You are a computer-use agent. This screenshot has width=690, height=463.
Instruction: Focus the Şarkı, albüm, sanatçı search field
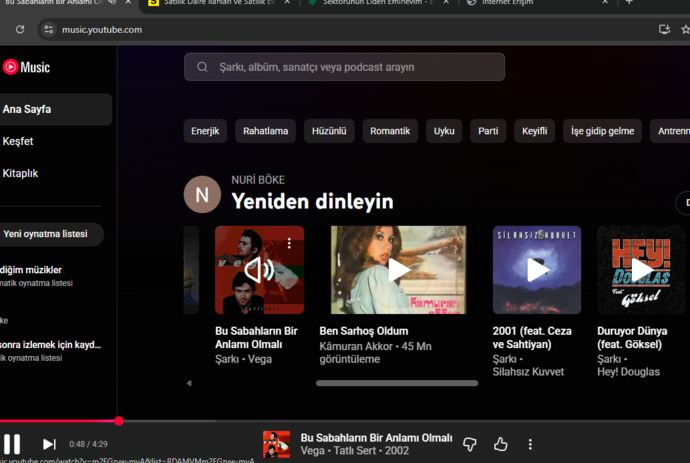[344, 67]
